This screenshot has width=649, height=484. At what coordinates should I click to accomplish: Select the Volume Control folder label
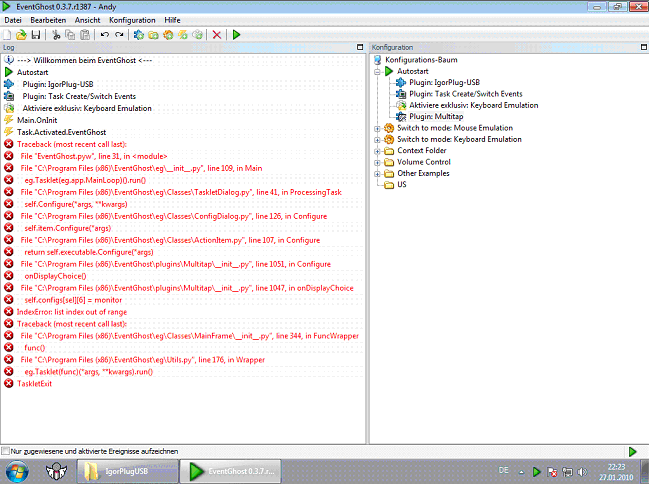tap(424, 162)
